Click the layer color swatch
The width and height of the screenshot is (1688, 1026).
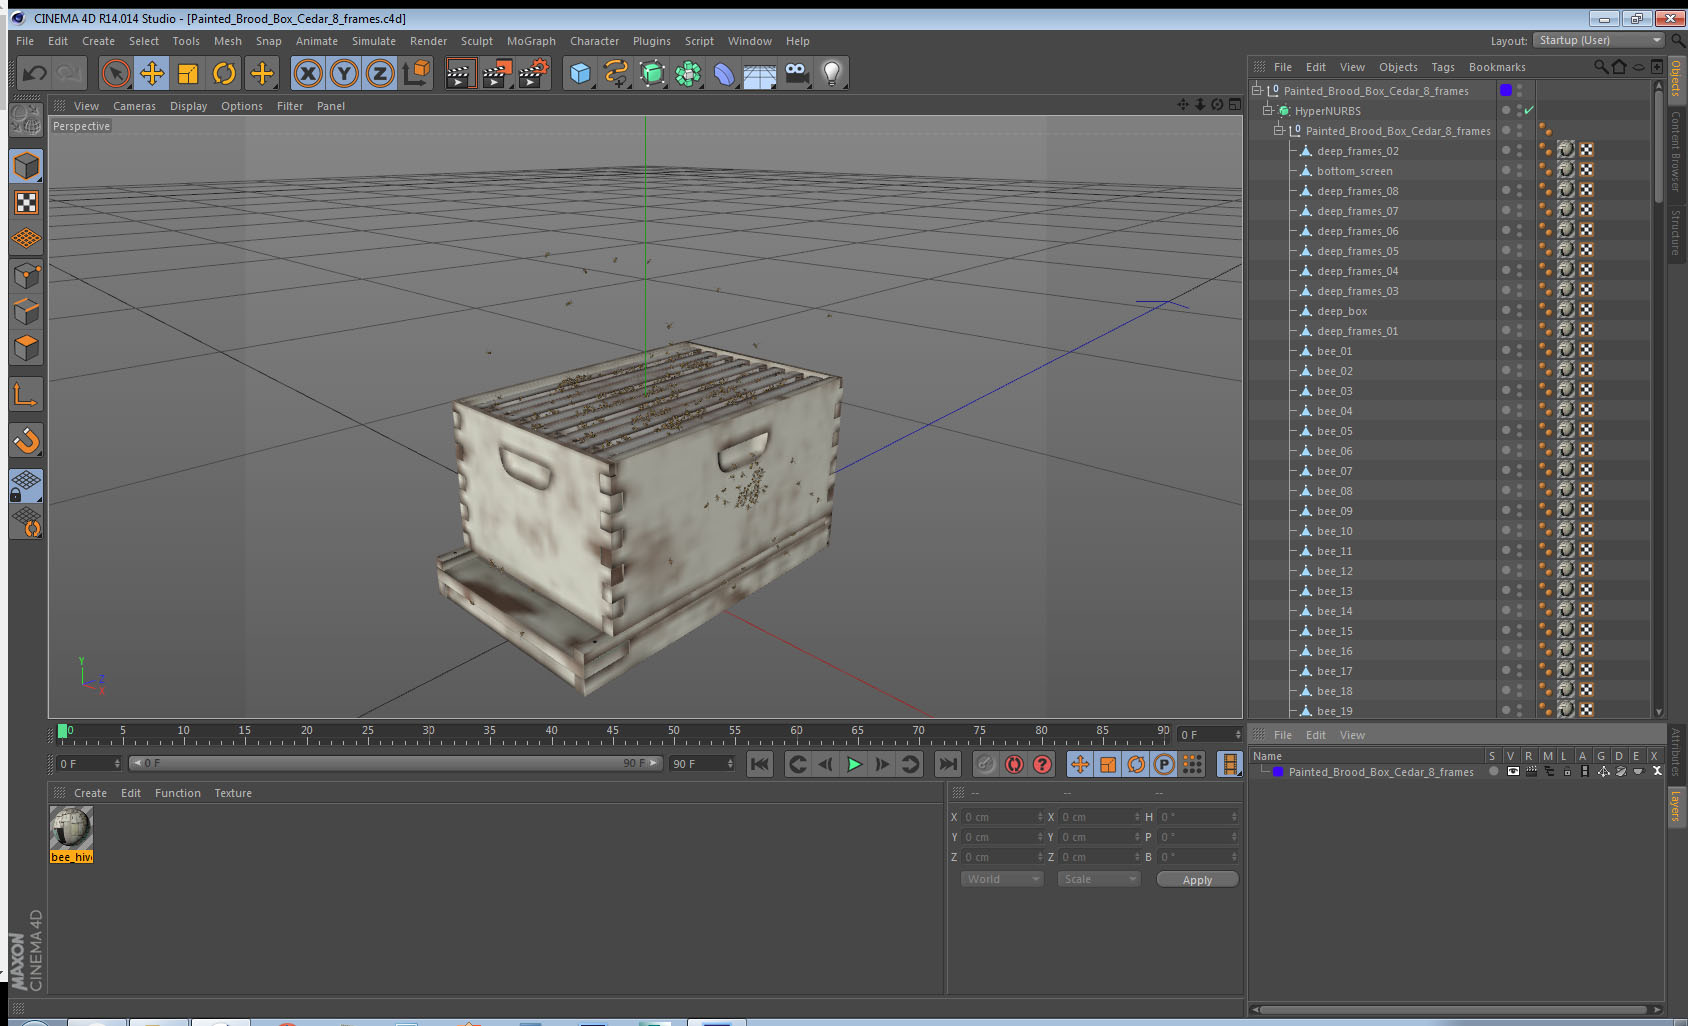1278,772
